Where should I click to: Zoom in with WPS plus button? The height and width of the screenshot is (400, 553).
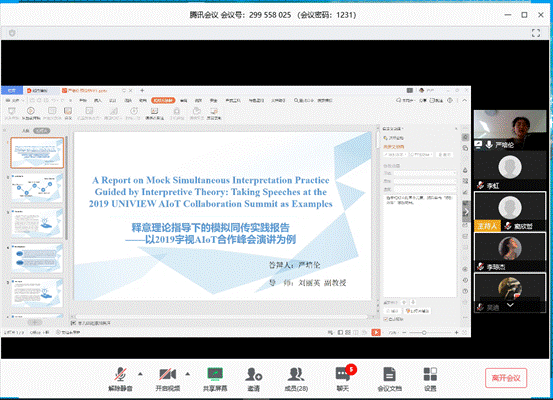click(456, 332)
